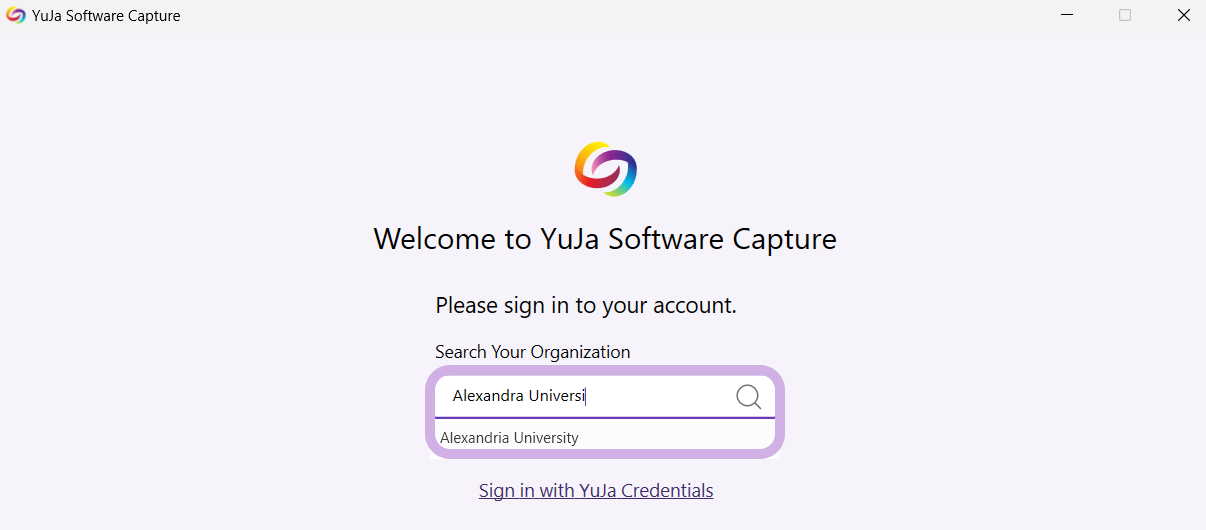Open the Sign in with YuJa Credentials link
1206x530 pixels.
click(596, 491)
